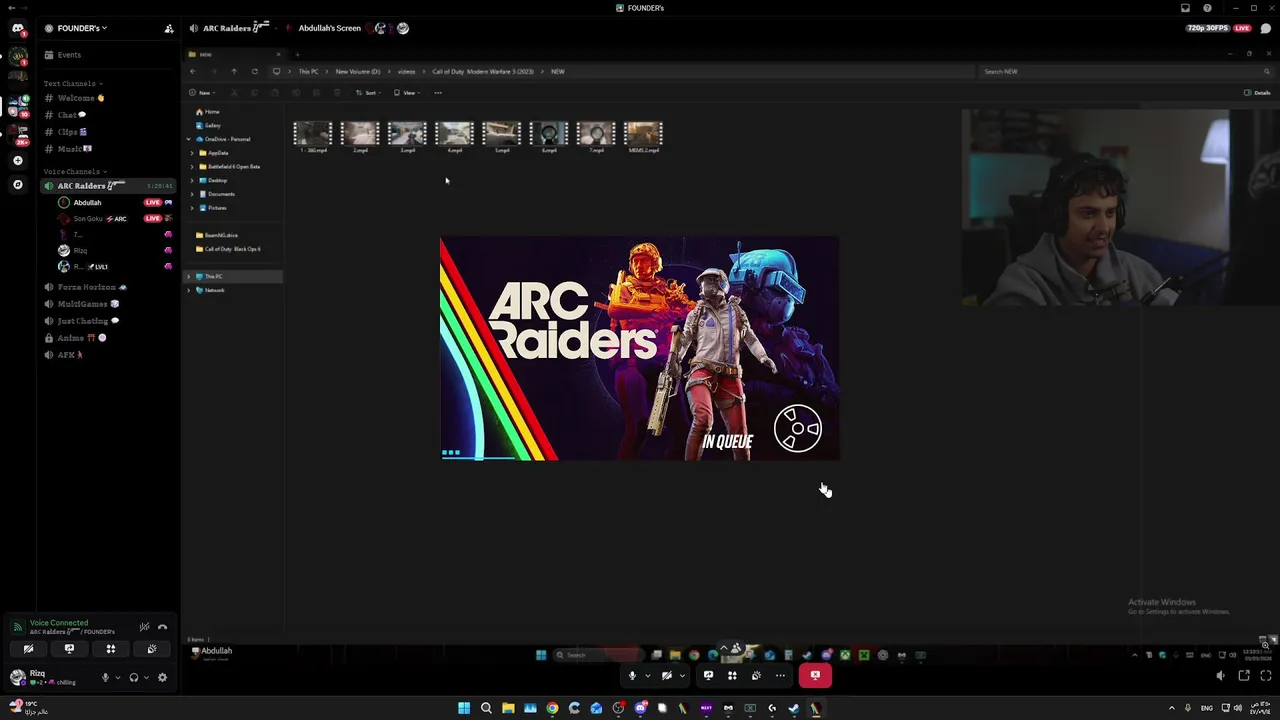This screenshot has height=720, width=1280.
Task: Open Google Chrome from the taskbar
Action: 552,708
